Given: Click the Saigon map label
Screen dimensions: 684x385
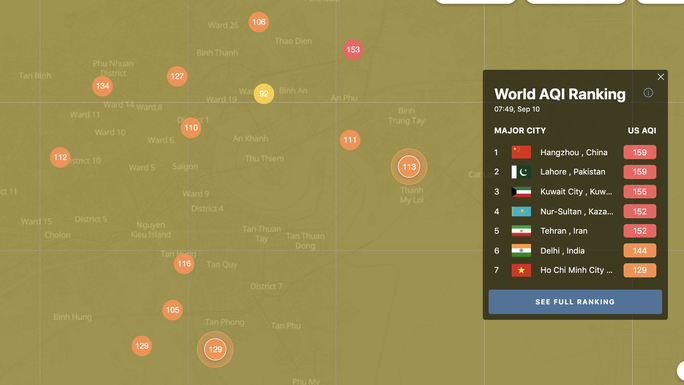Looking at the screenshot, I should 185,167.
